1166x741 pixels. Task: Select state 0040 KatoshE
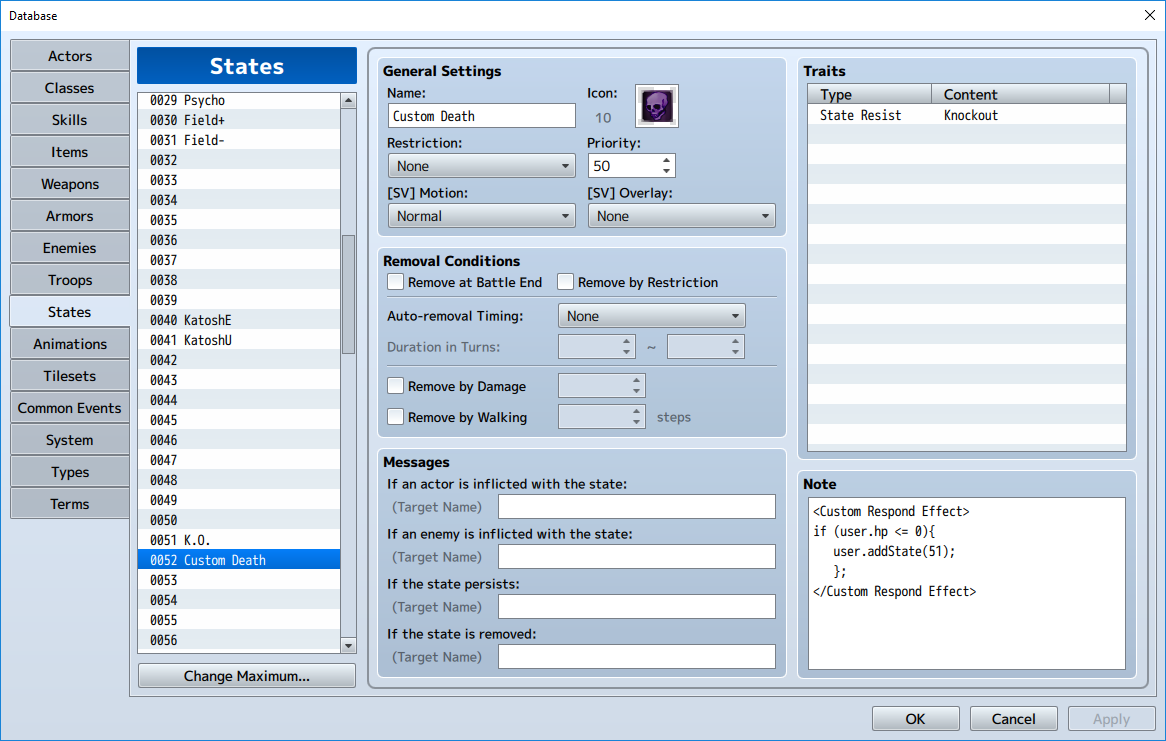coord(239,320)
